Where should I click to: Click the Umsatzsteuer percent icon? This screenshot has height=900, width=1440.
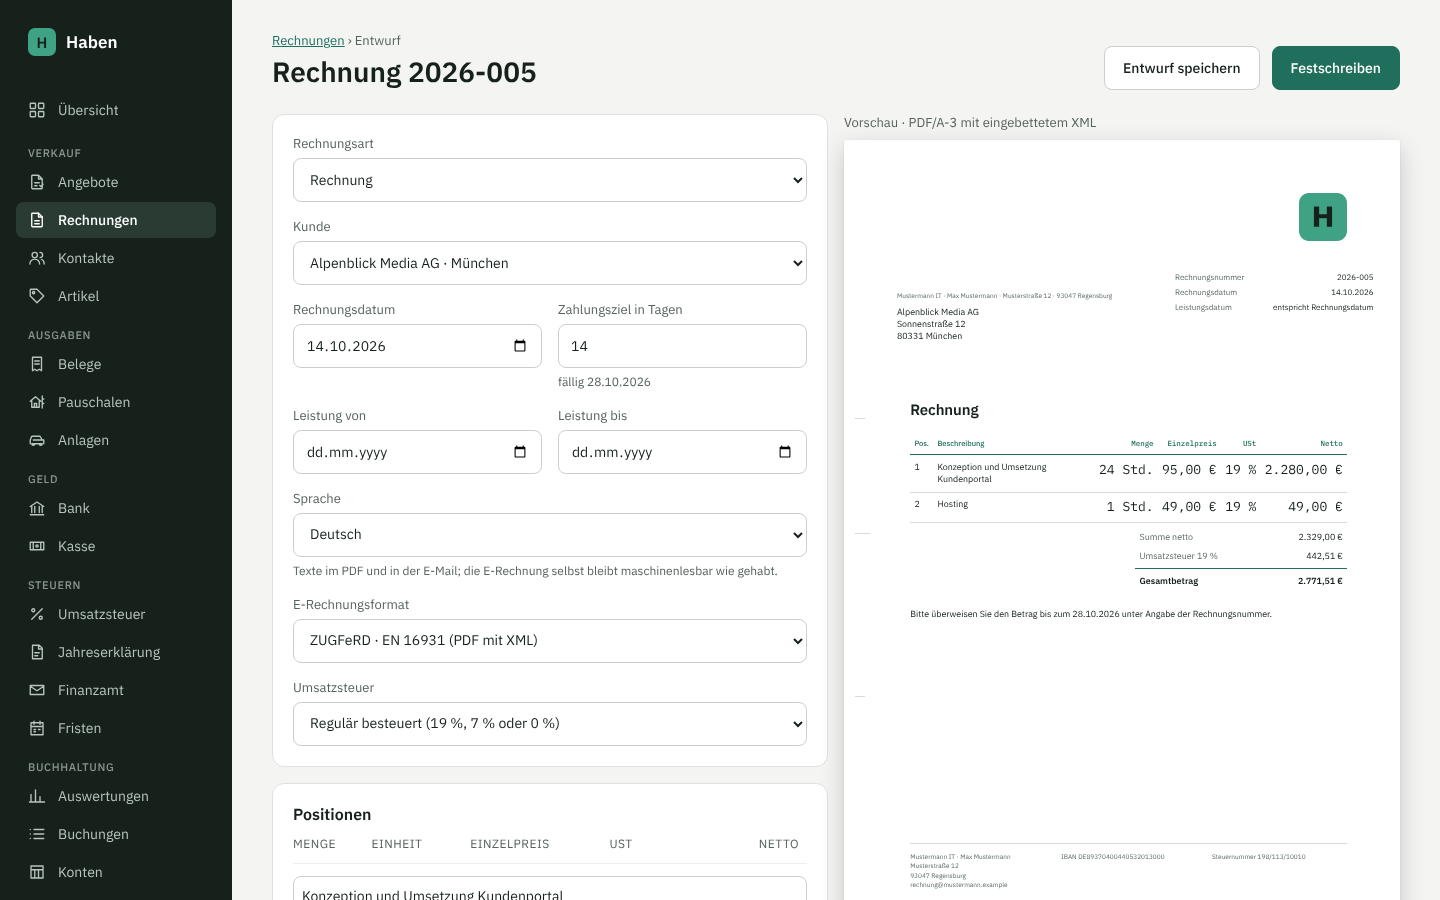pos(37,614)
